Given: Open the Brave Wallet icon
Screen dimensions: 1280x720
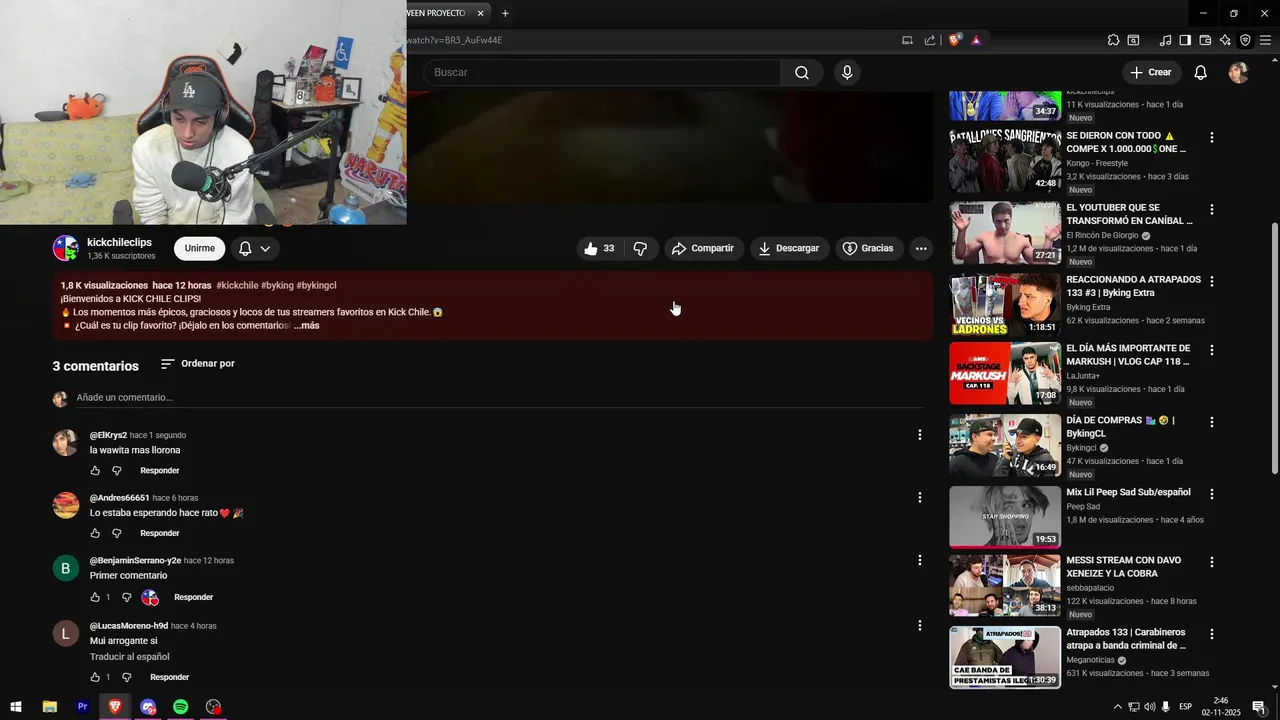Looking at the screenshot, I should (1205, 40).
